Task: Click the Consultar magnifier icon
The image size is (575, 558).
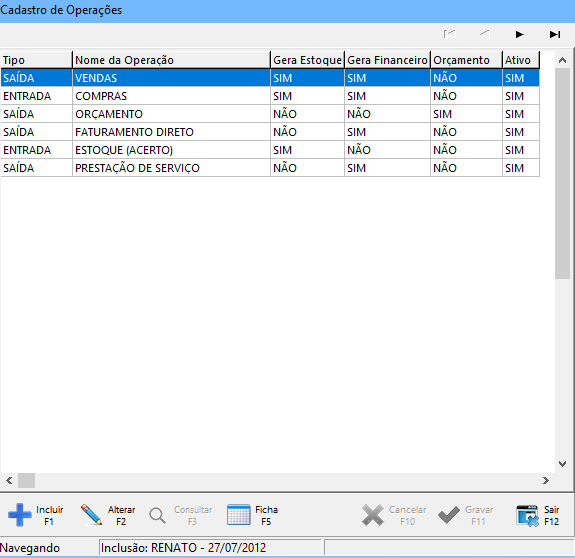Action: (x=158, y=515)
